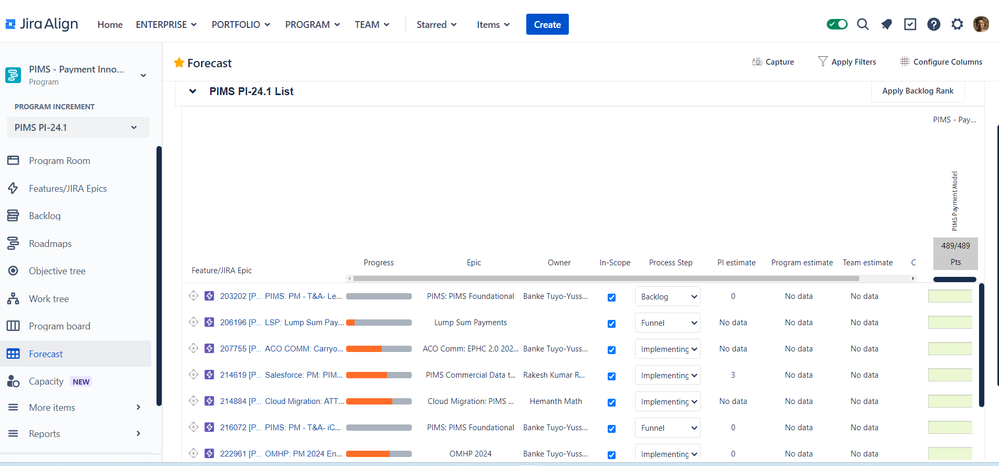Toggle the green switch in top bar

pos(837,24)
